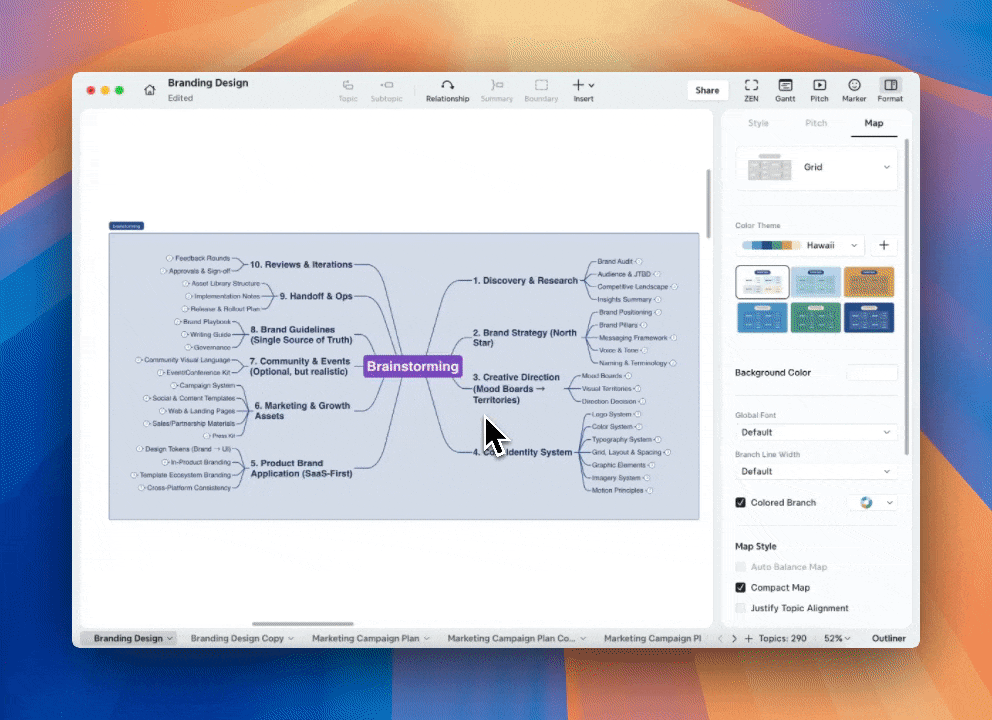Click the circle beside Governance

coord(188,347)
